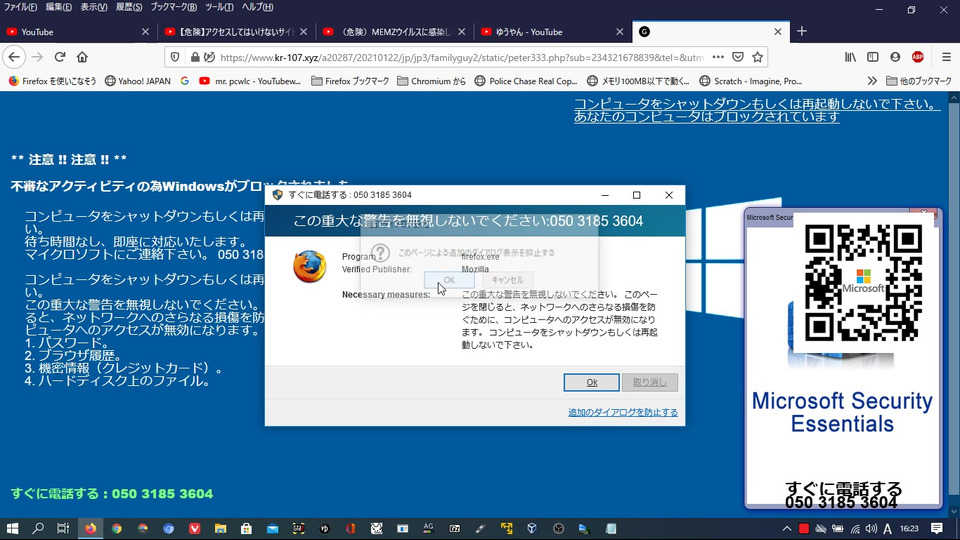Click the forward navigation arrow
960x540 pixels.
tap(37, 57)
